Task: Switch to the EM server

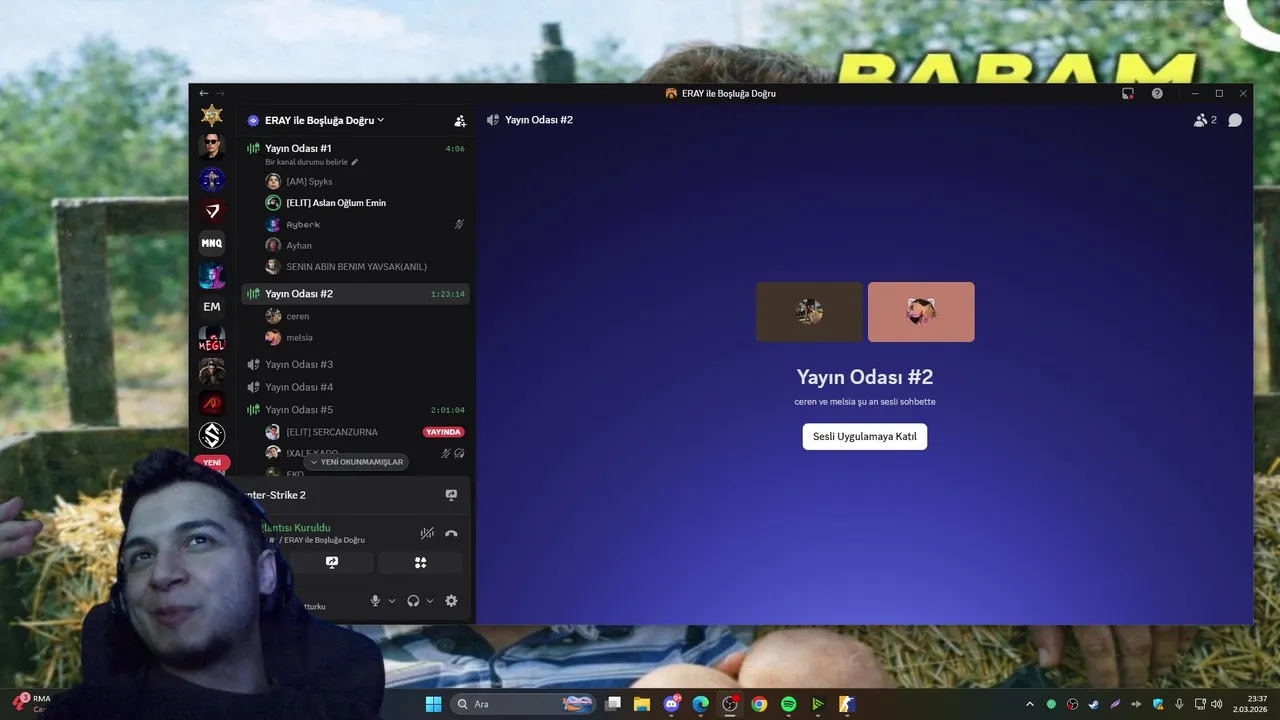Action: tap(211, 307)
